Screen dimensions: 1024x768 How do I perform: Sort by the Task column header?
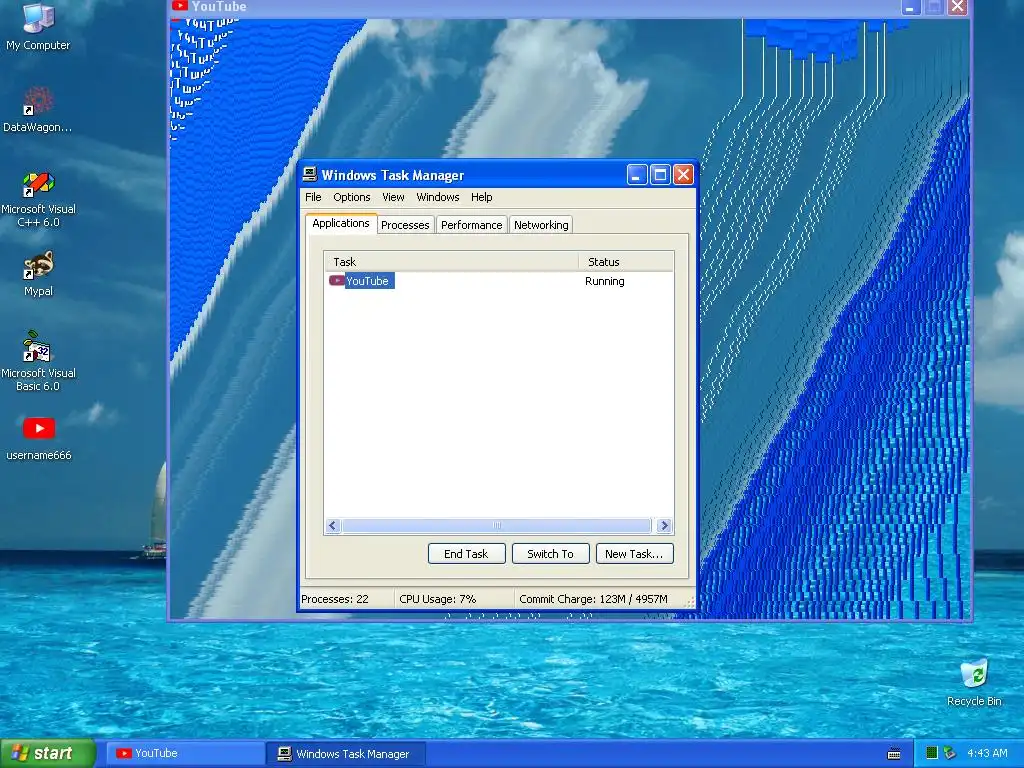451,262
